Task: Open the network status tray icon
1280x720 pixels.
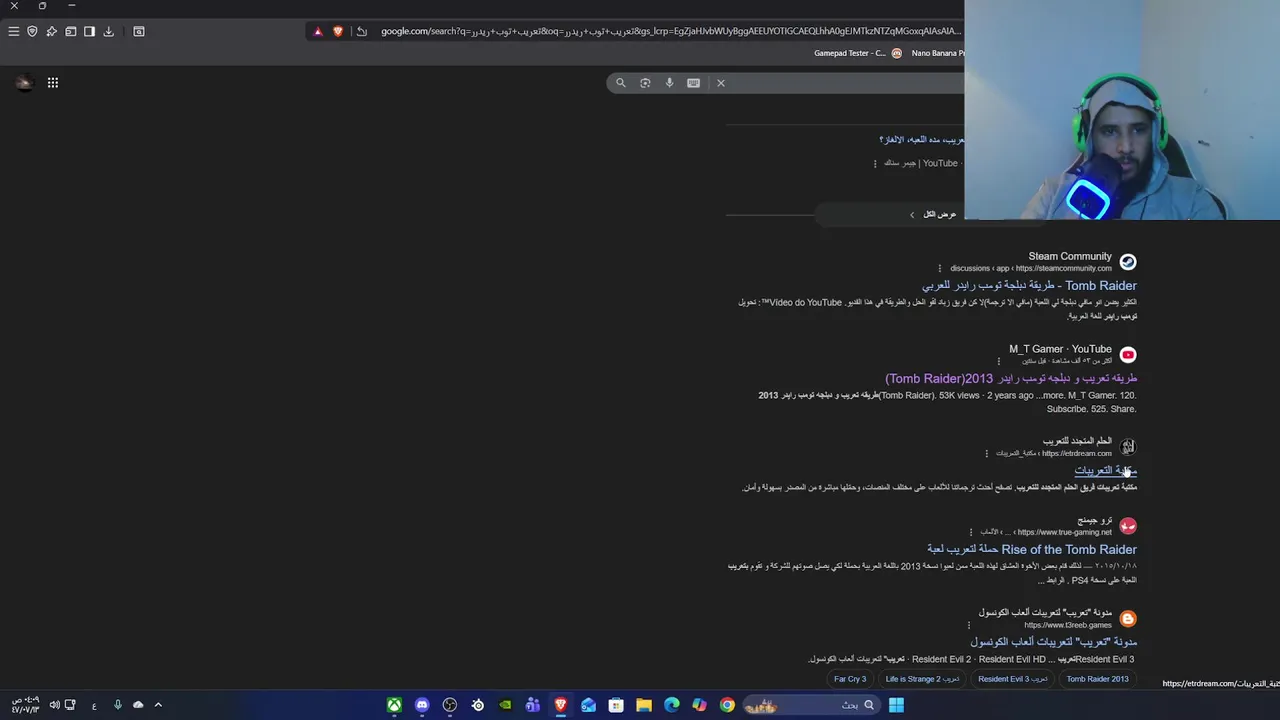Action: [70, 705]
